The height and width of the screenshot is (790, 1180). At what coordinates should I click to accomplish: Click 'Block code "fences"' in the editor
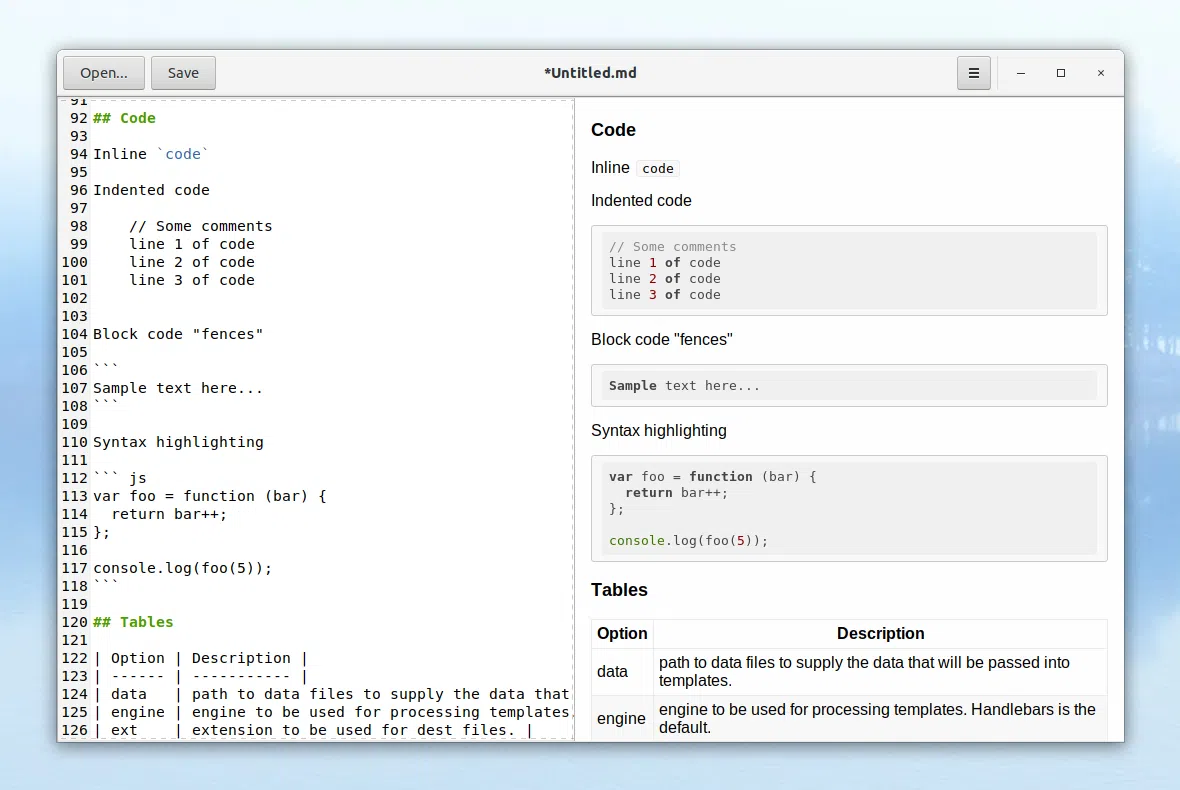coord(178,334)
